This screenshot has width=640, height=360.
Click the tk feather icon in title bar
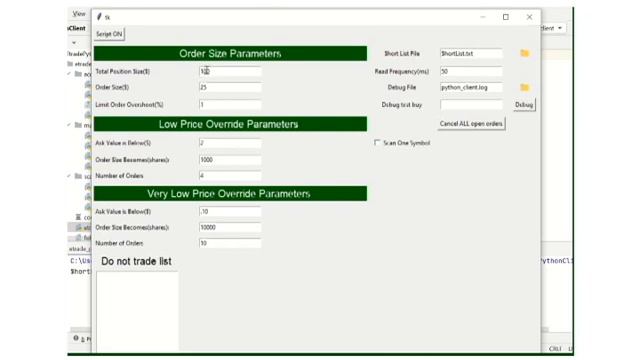99,17
